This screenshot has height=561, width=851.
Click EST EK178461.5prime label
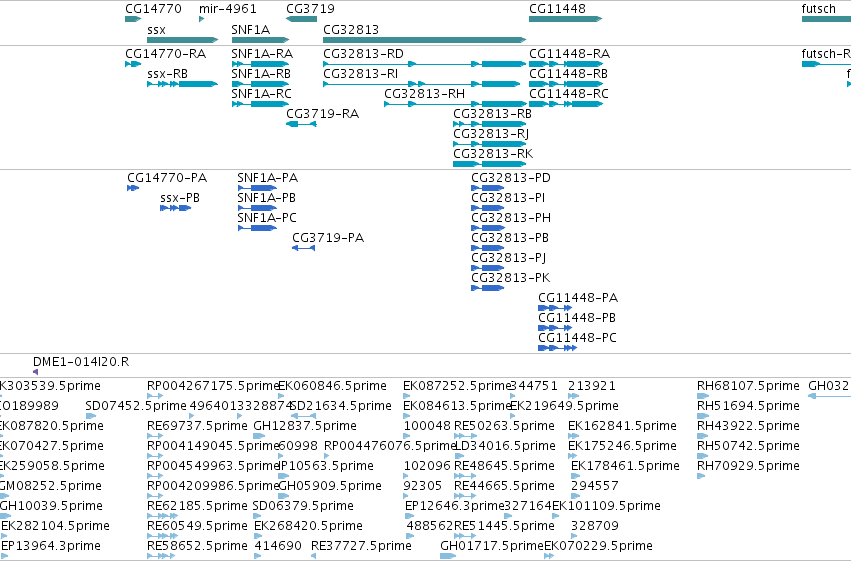click(x=625, y=466)
